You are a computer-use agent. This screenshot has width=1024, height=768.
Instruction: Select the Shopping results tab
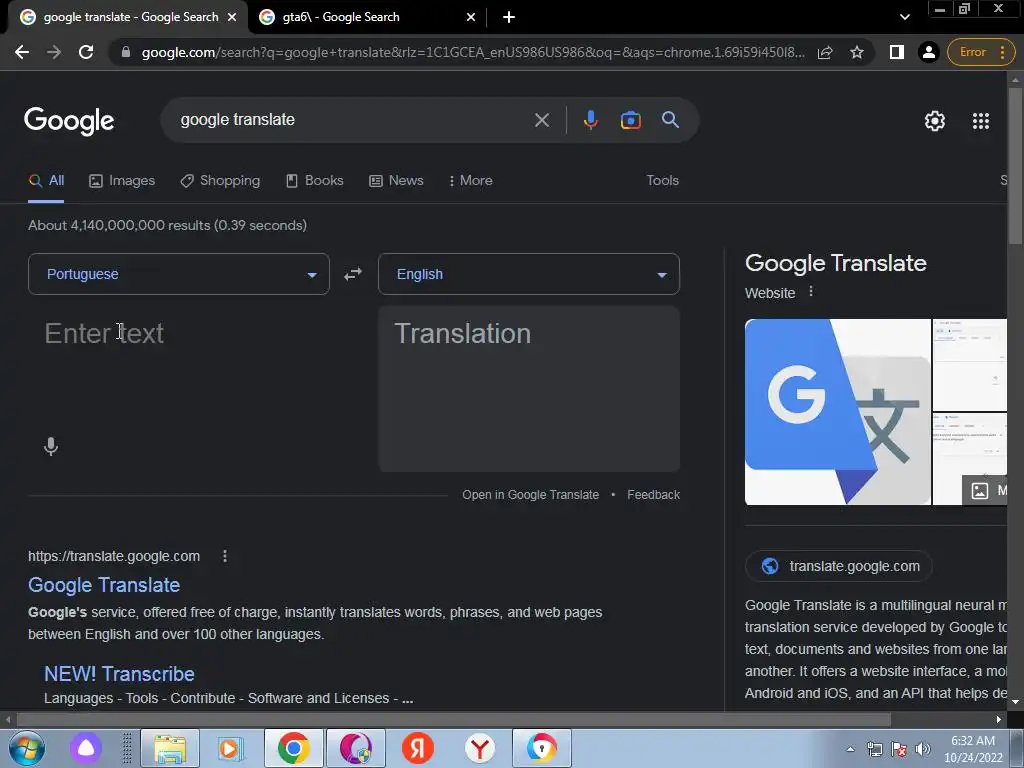(x=220, y=181)
